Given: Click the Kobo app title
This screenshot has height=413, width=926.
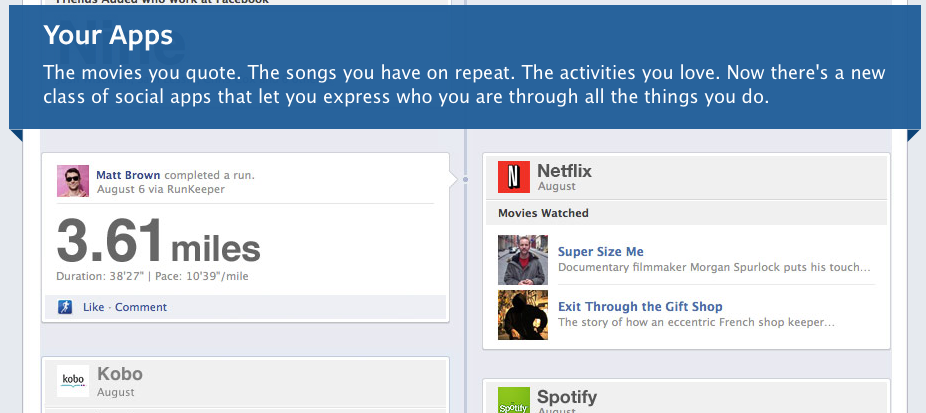Looking at the screenshot, I should tap(120, 374).
